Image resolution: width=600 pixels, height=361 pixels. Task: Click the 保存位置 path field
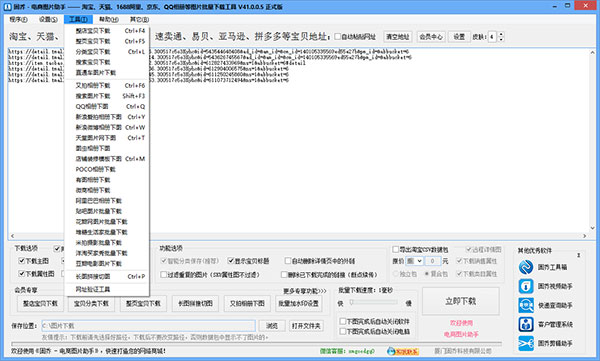(148, 326)
